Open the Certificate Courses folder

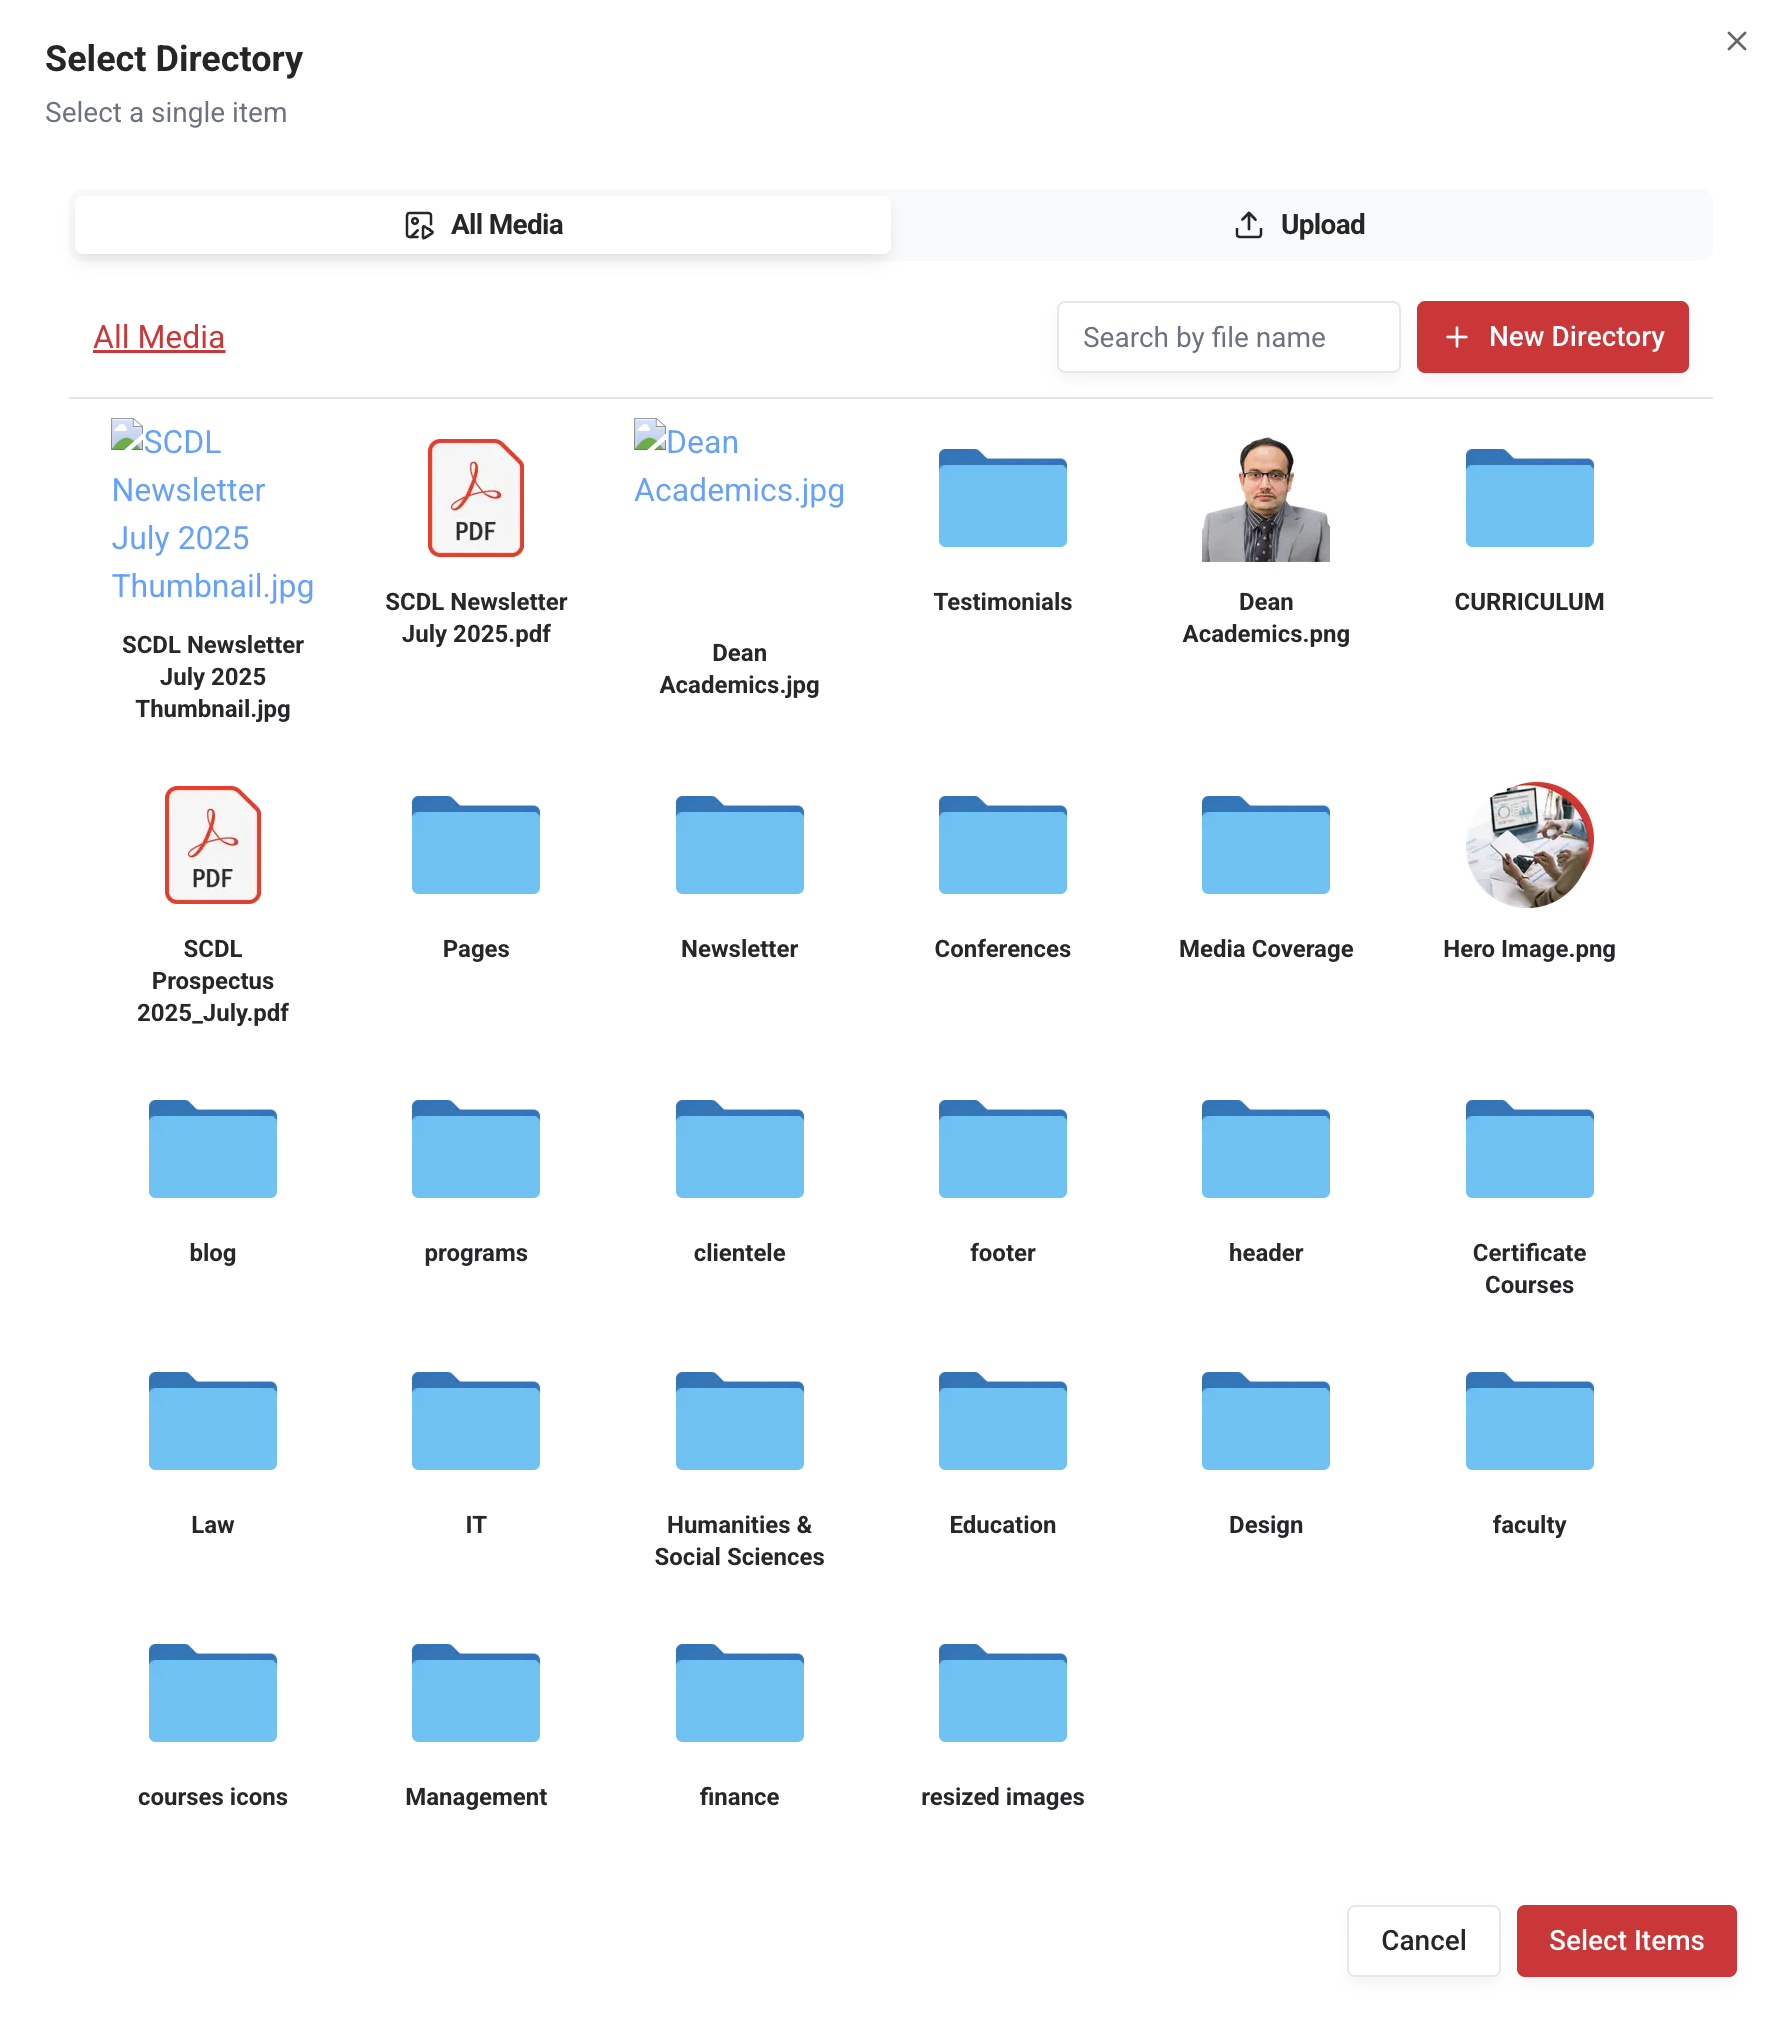pos(1528,1149)
